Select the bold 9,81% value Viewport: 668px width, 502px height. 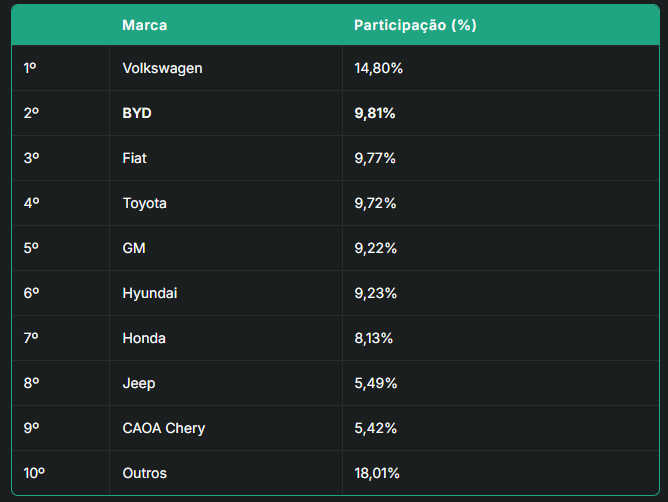coord(375,113)
